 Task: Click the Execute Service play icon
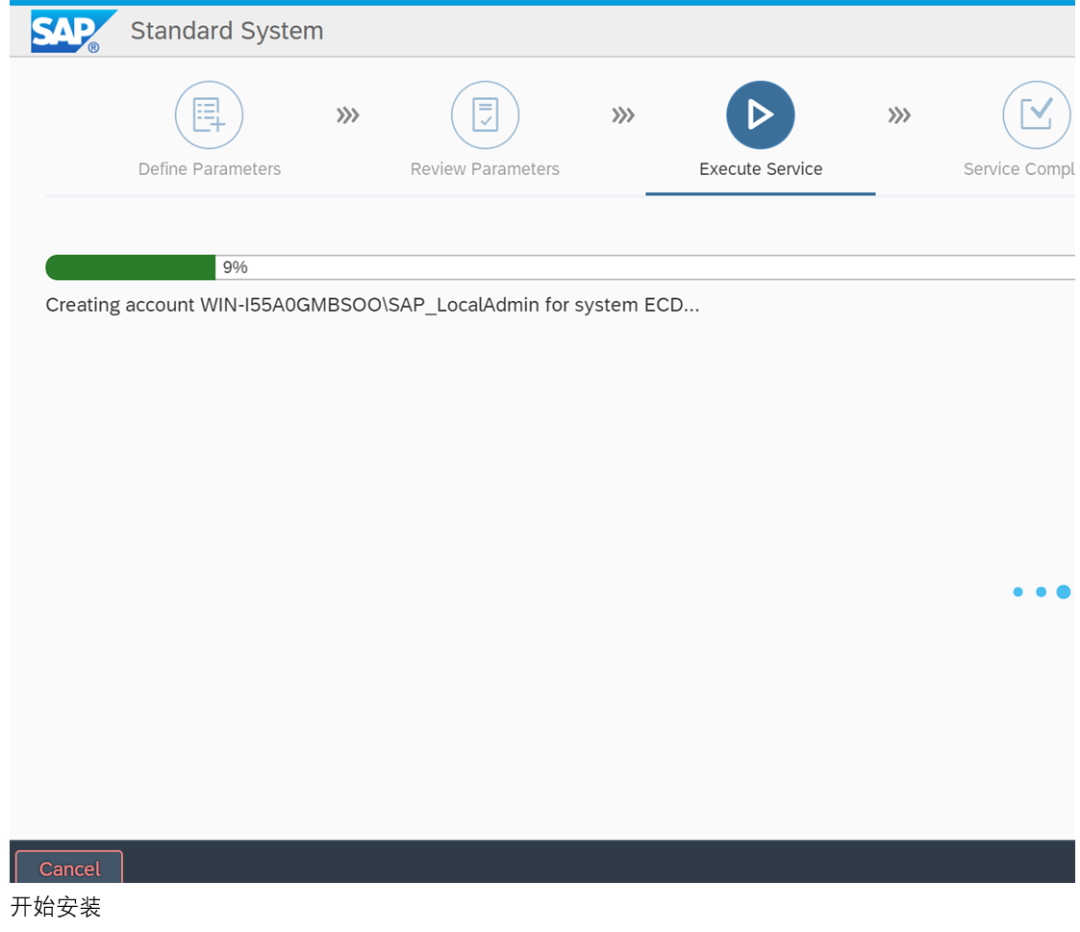pos(760,115)
